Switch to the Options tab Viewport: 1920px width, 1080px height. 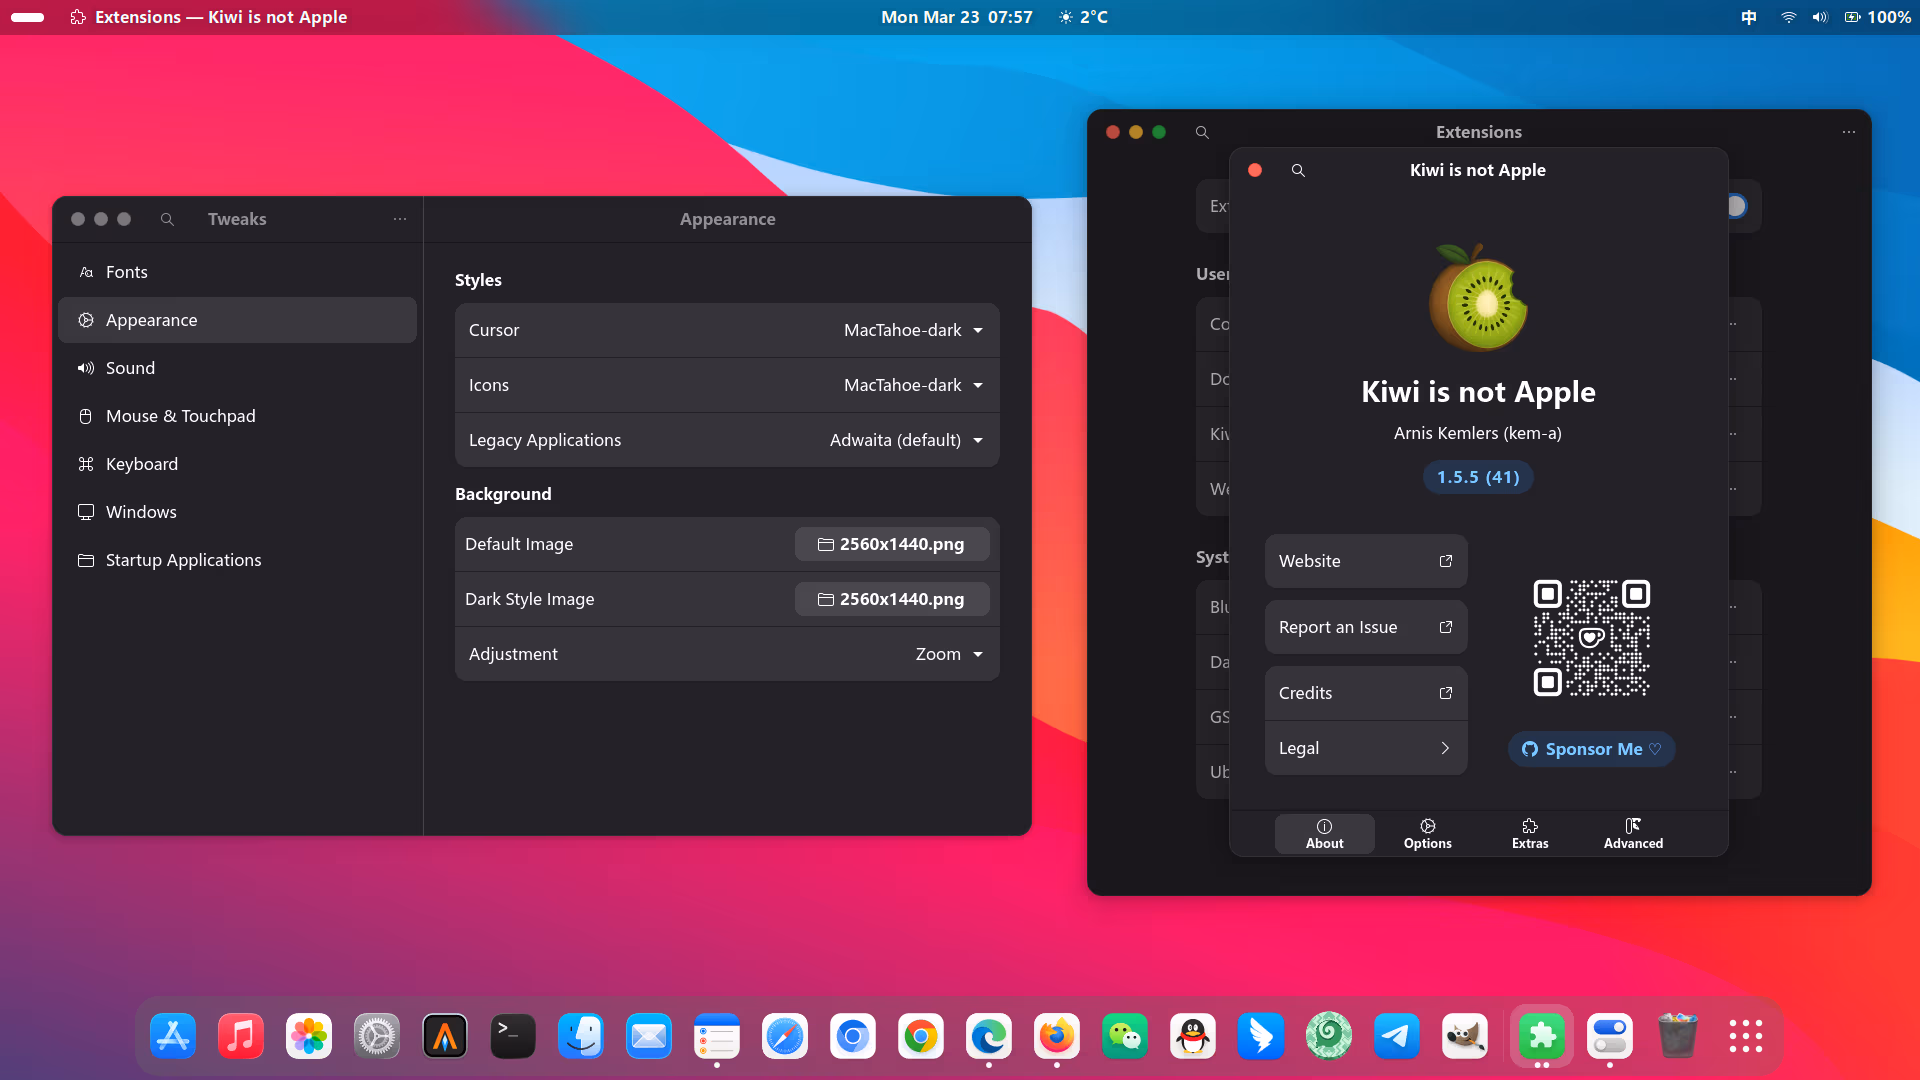1428,833
